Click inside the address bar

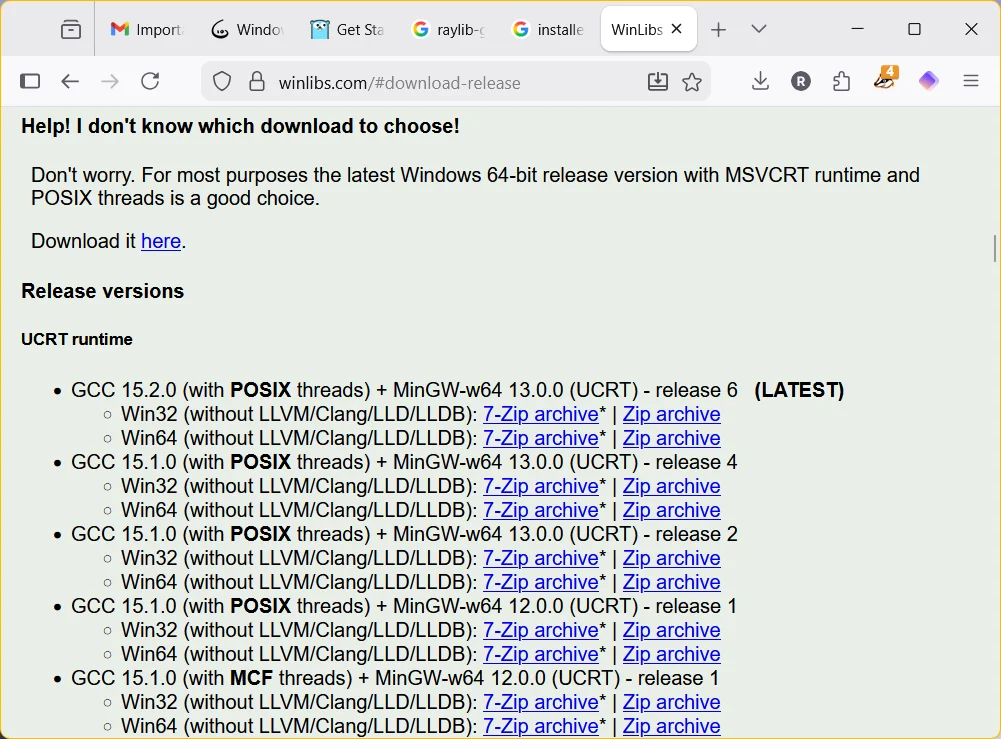[450, 83]
